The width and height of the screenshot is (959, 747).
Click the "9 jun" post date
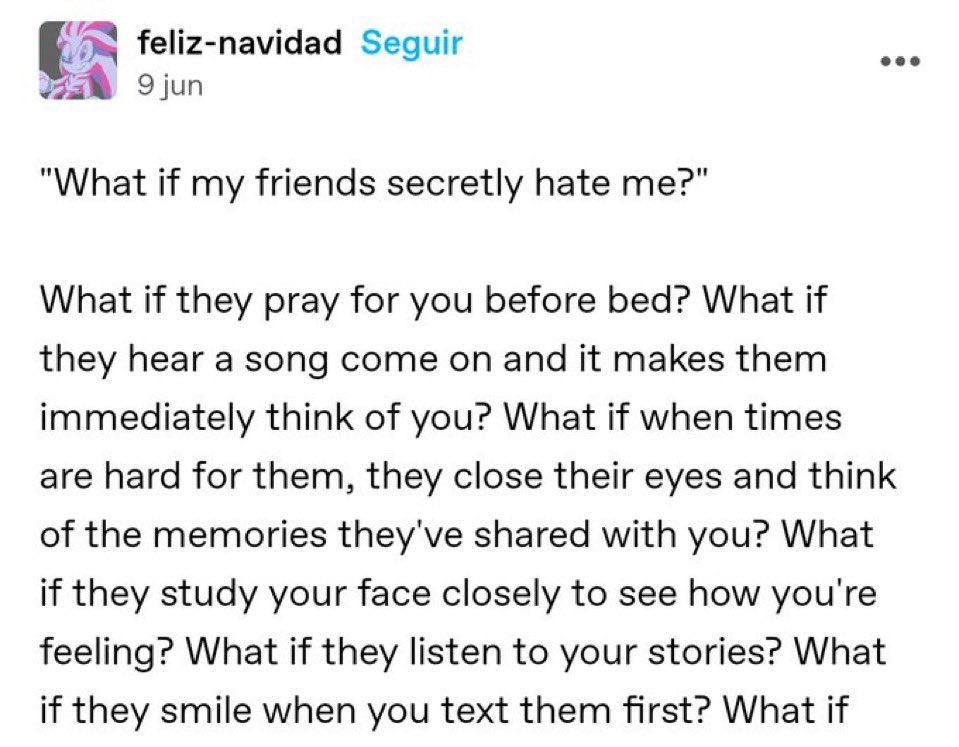(168, 86)
